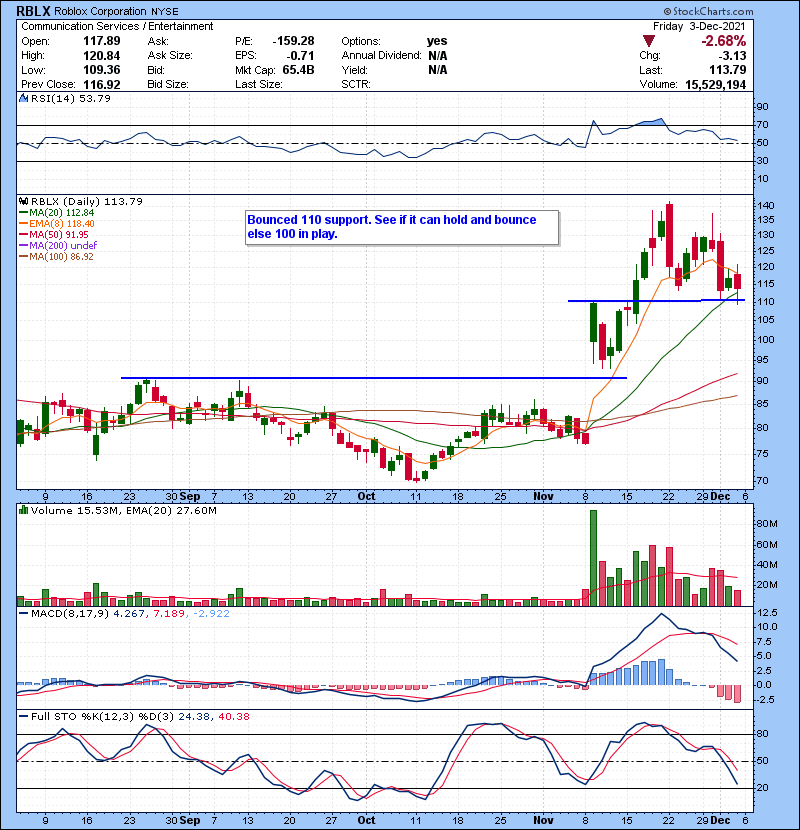Image resolution: width=800 pixels, height=830 pixels.
Task: Click the tallest green volume bar in November
Action: tap(593, 558)
